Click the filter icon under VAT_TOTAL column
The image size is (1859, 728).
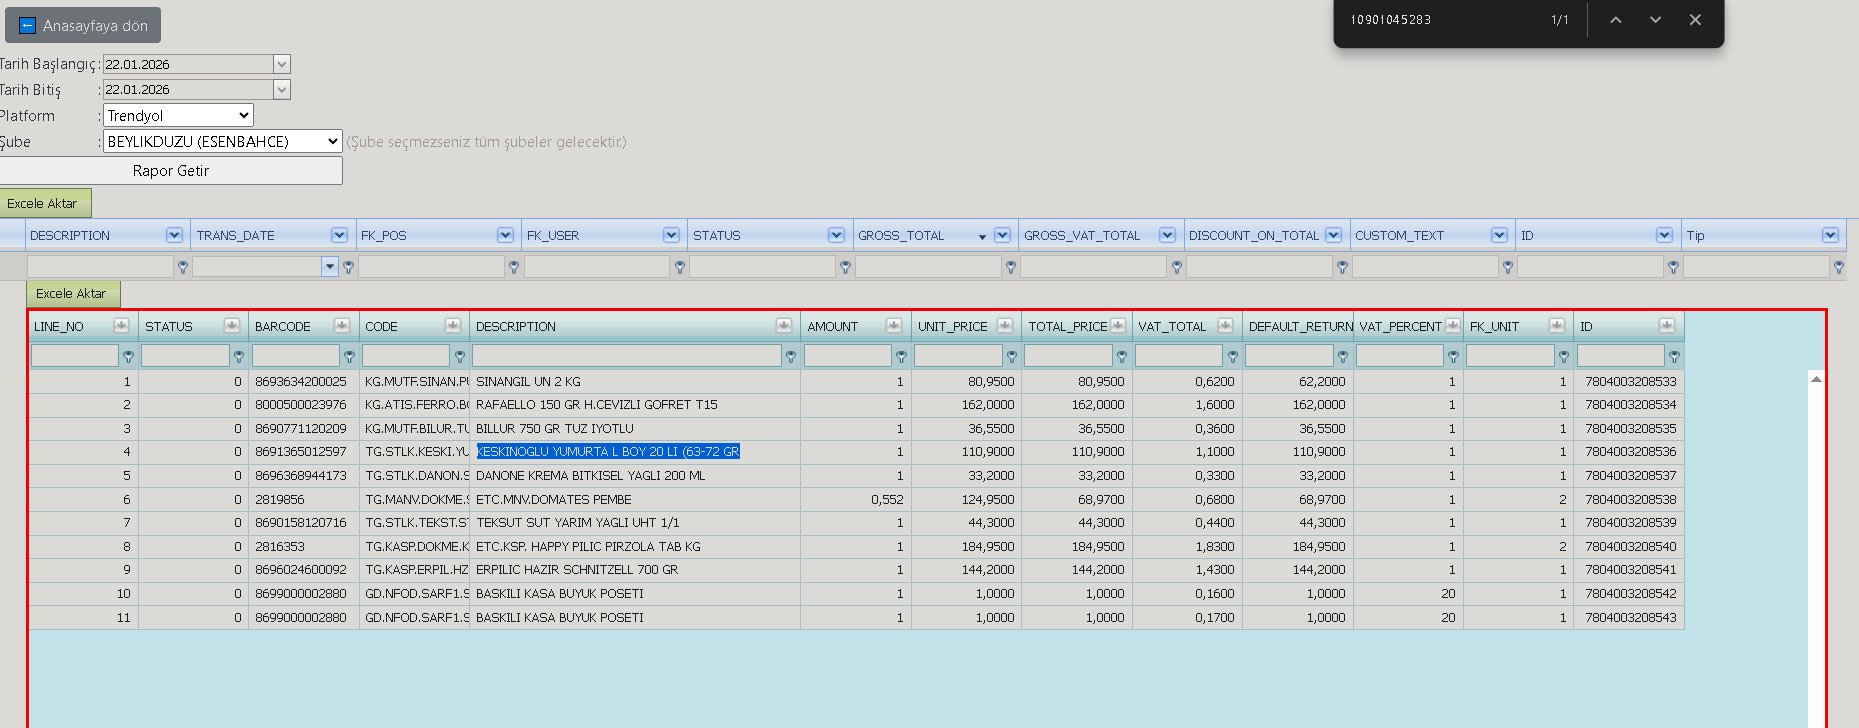coord(1233,356)
